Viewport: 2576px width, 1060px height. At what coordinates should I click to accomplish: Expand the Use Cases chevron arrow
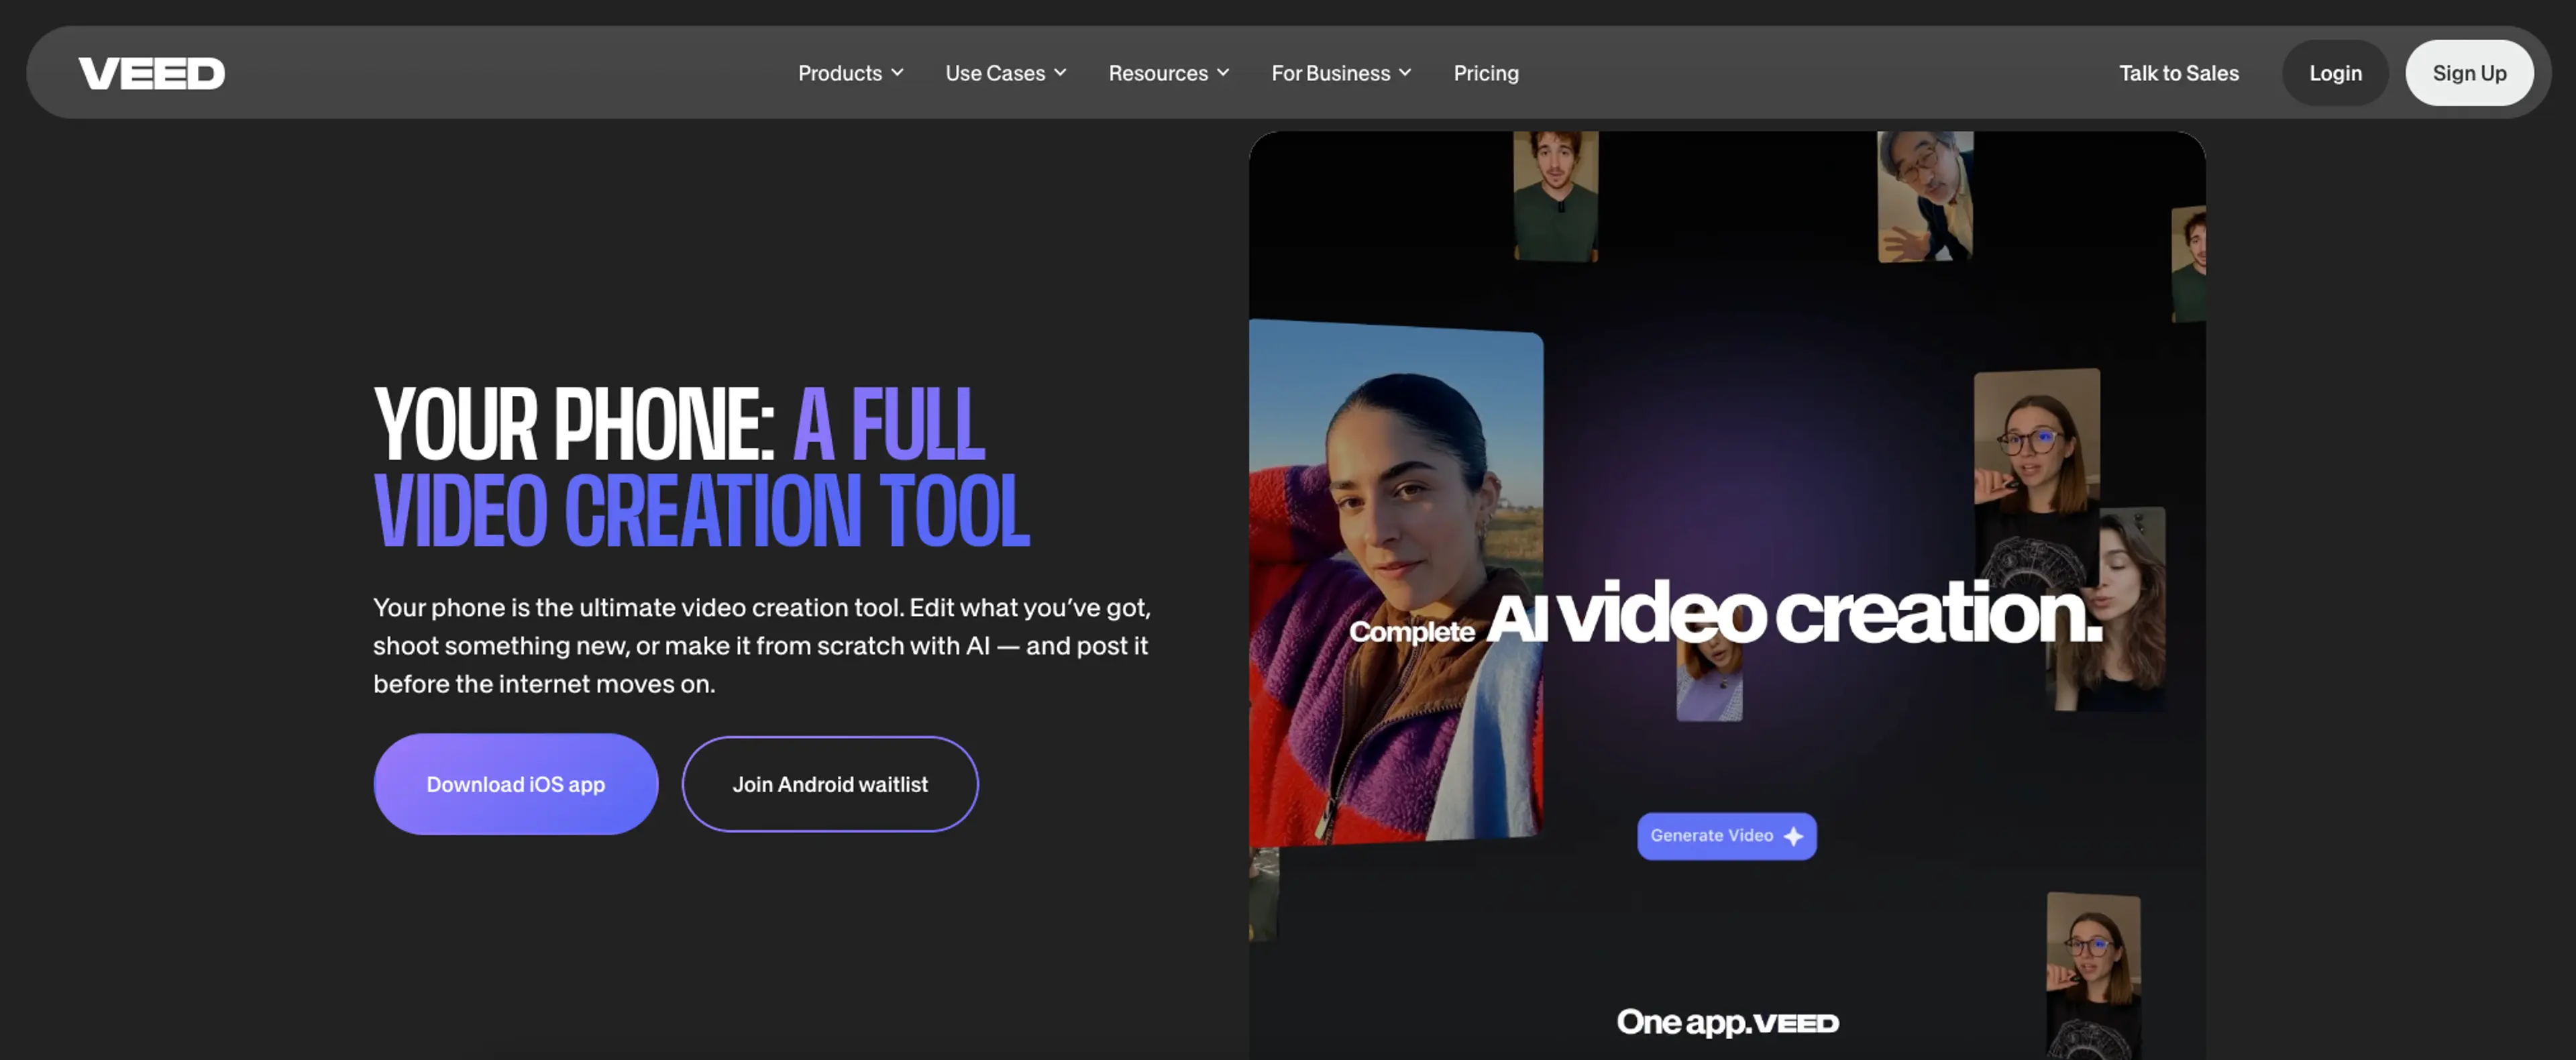coord(1060,73)
